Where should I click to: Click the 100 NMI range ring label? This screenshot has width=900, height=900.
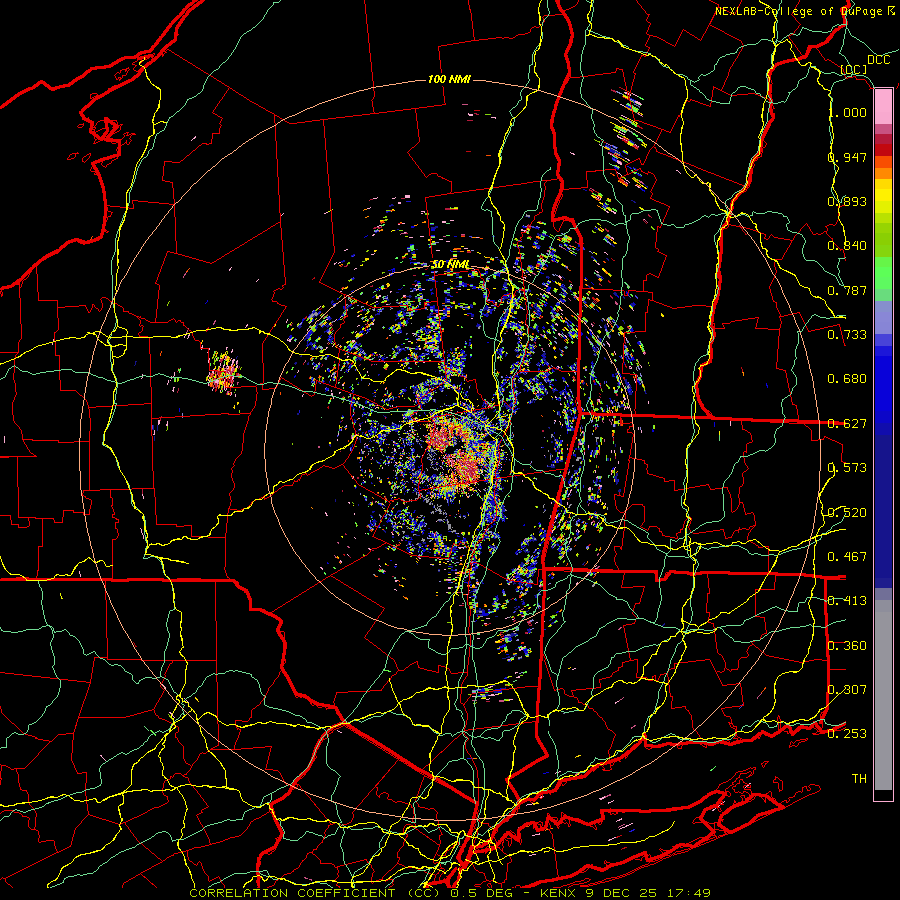pyautogui.click(x=449, y=79)
